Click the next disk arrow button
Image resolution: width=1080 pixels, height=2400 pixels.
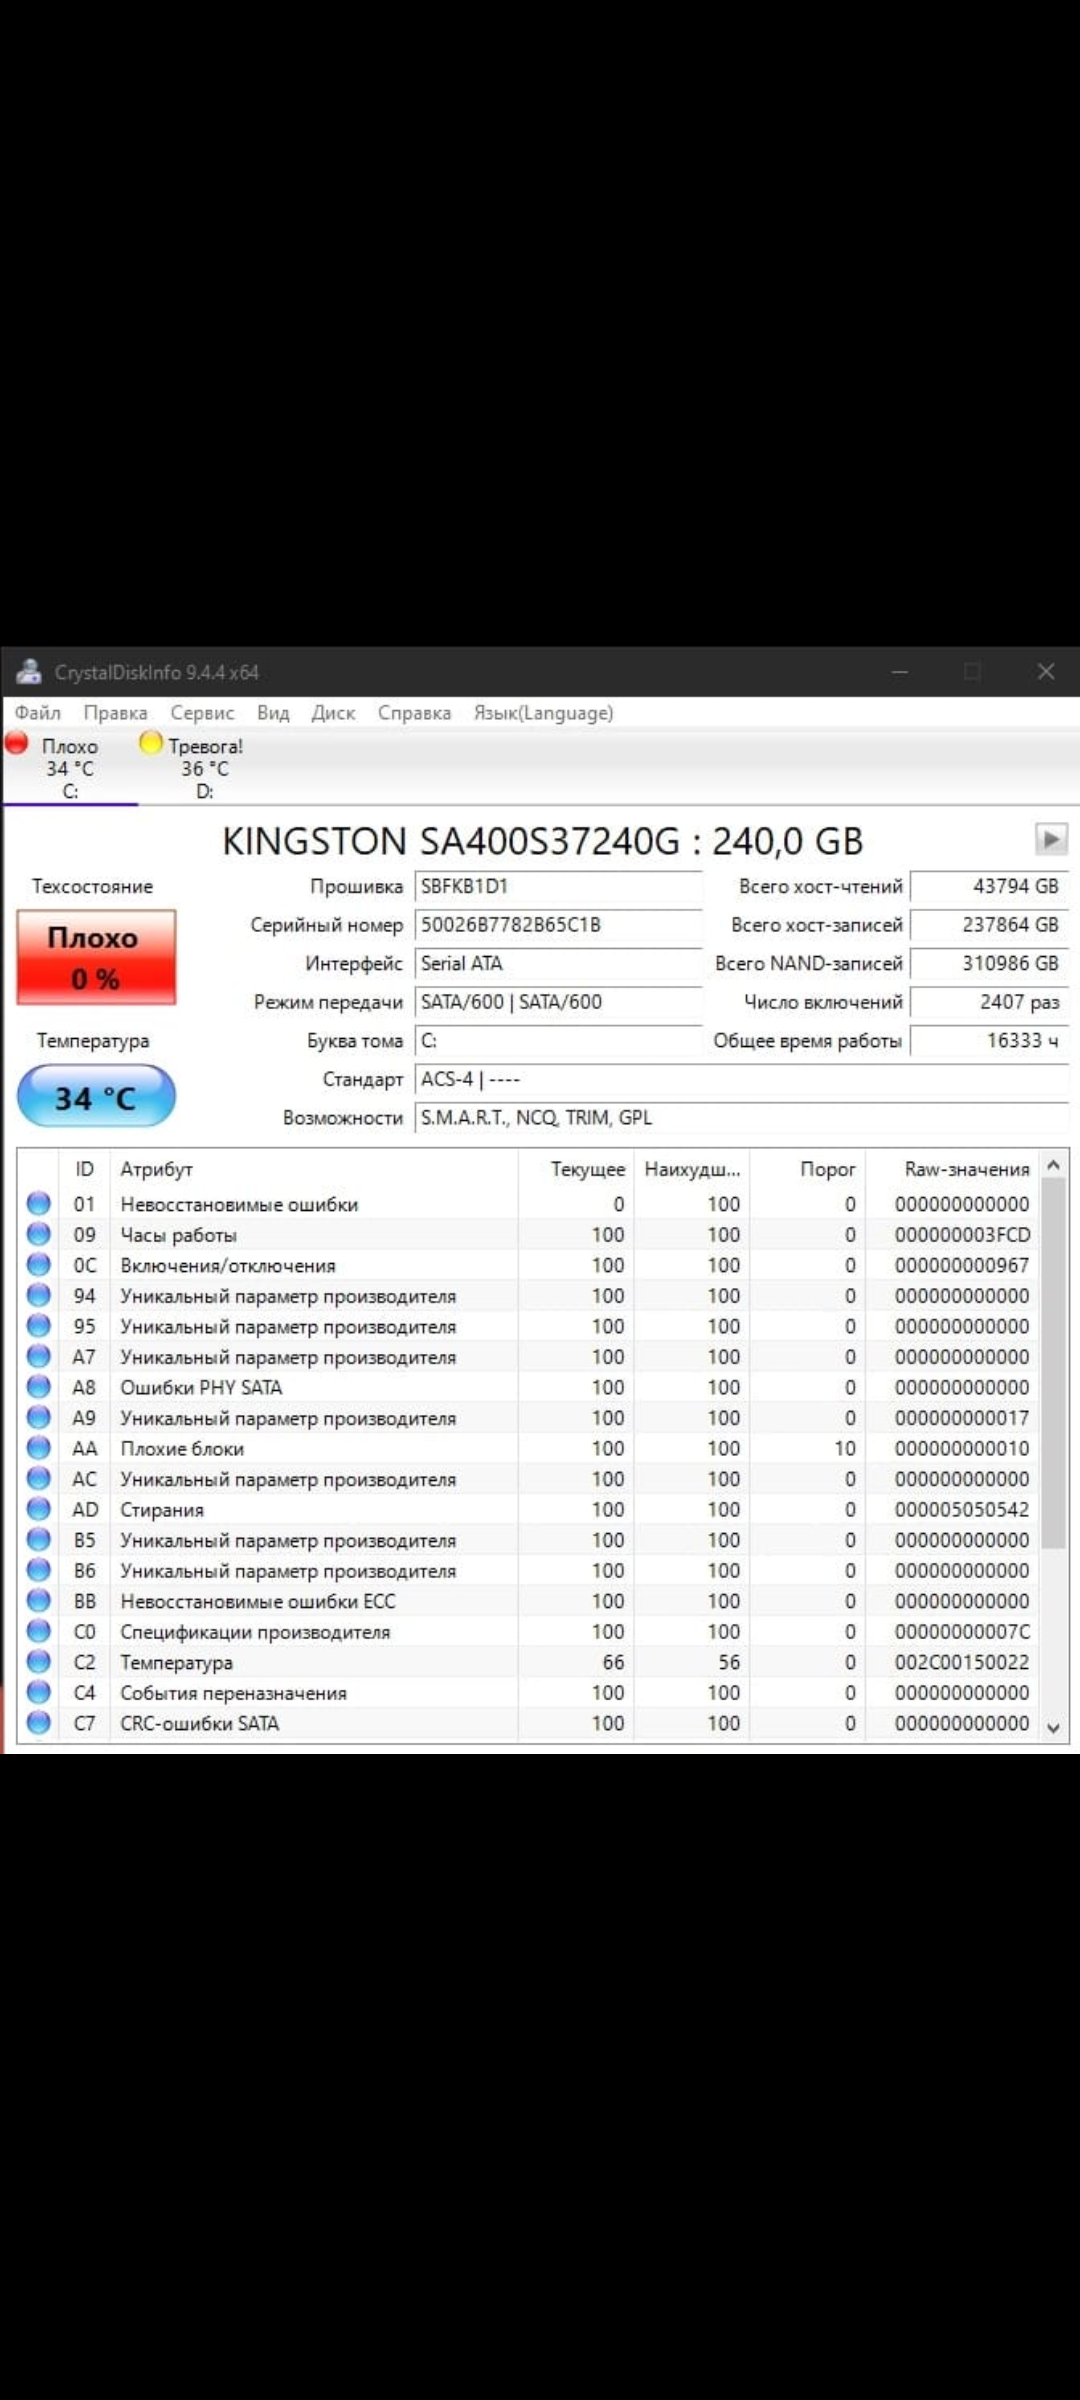coord(1051,839)
